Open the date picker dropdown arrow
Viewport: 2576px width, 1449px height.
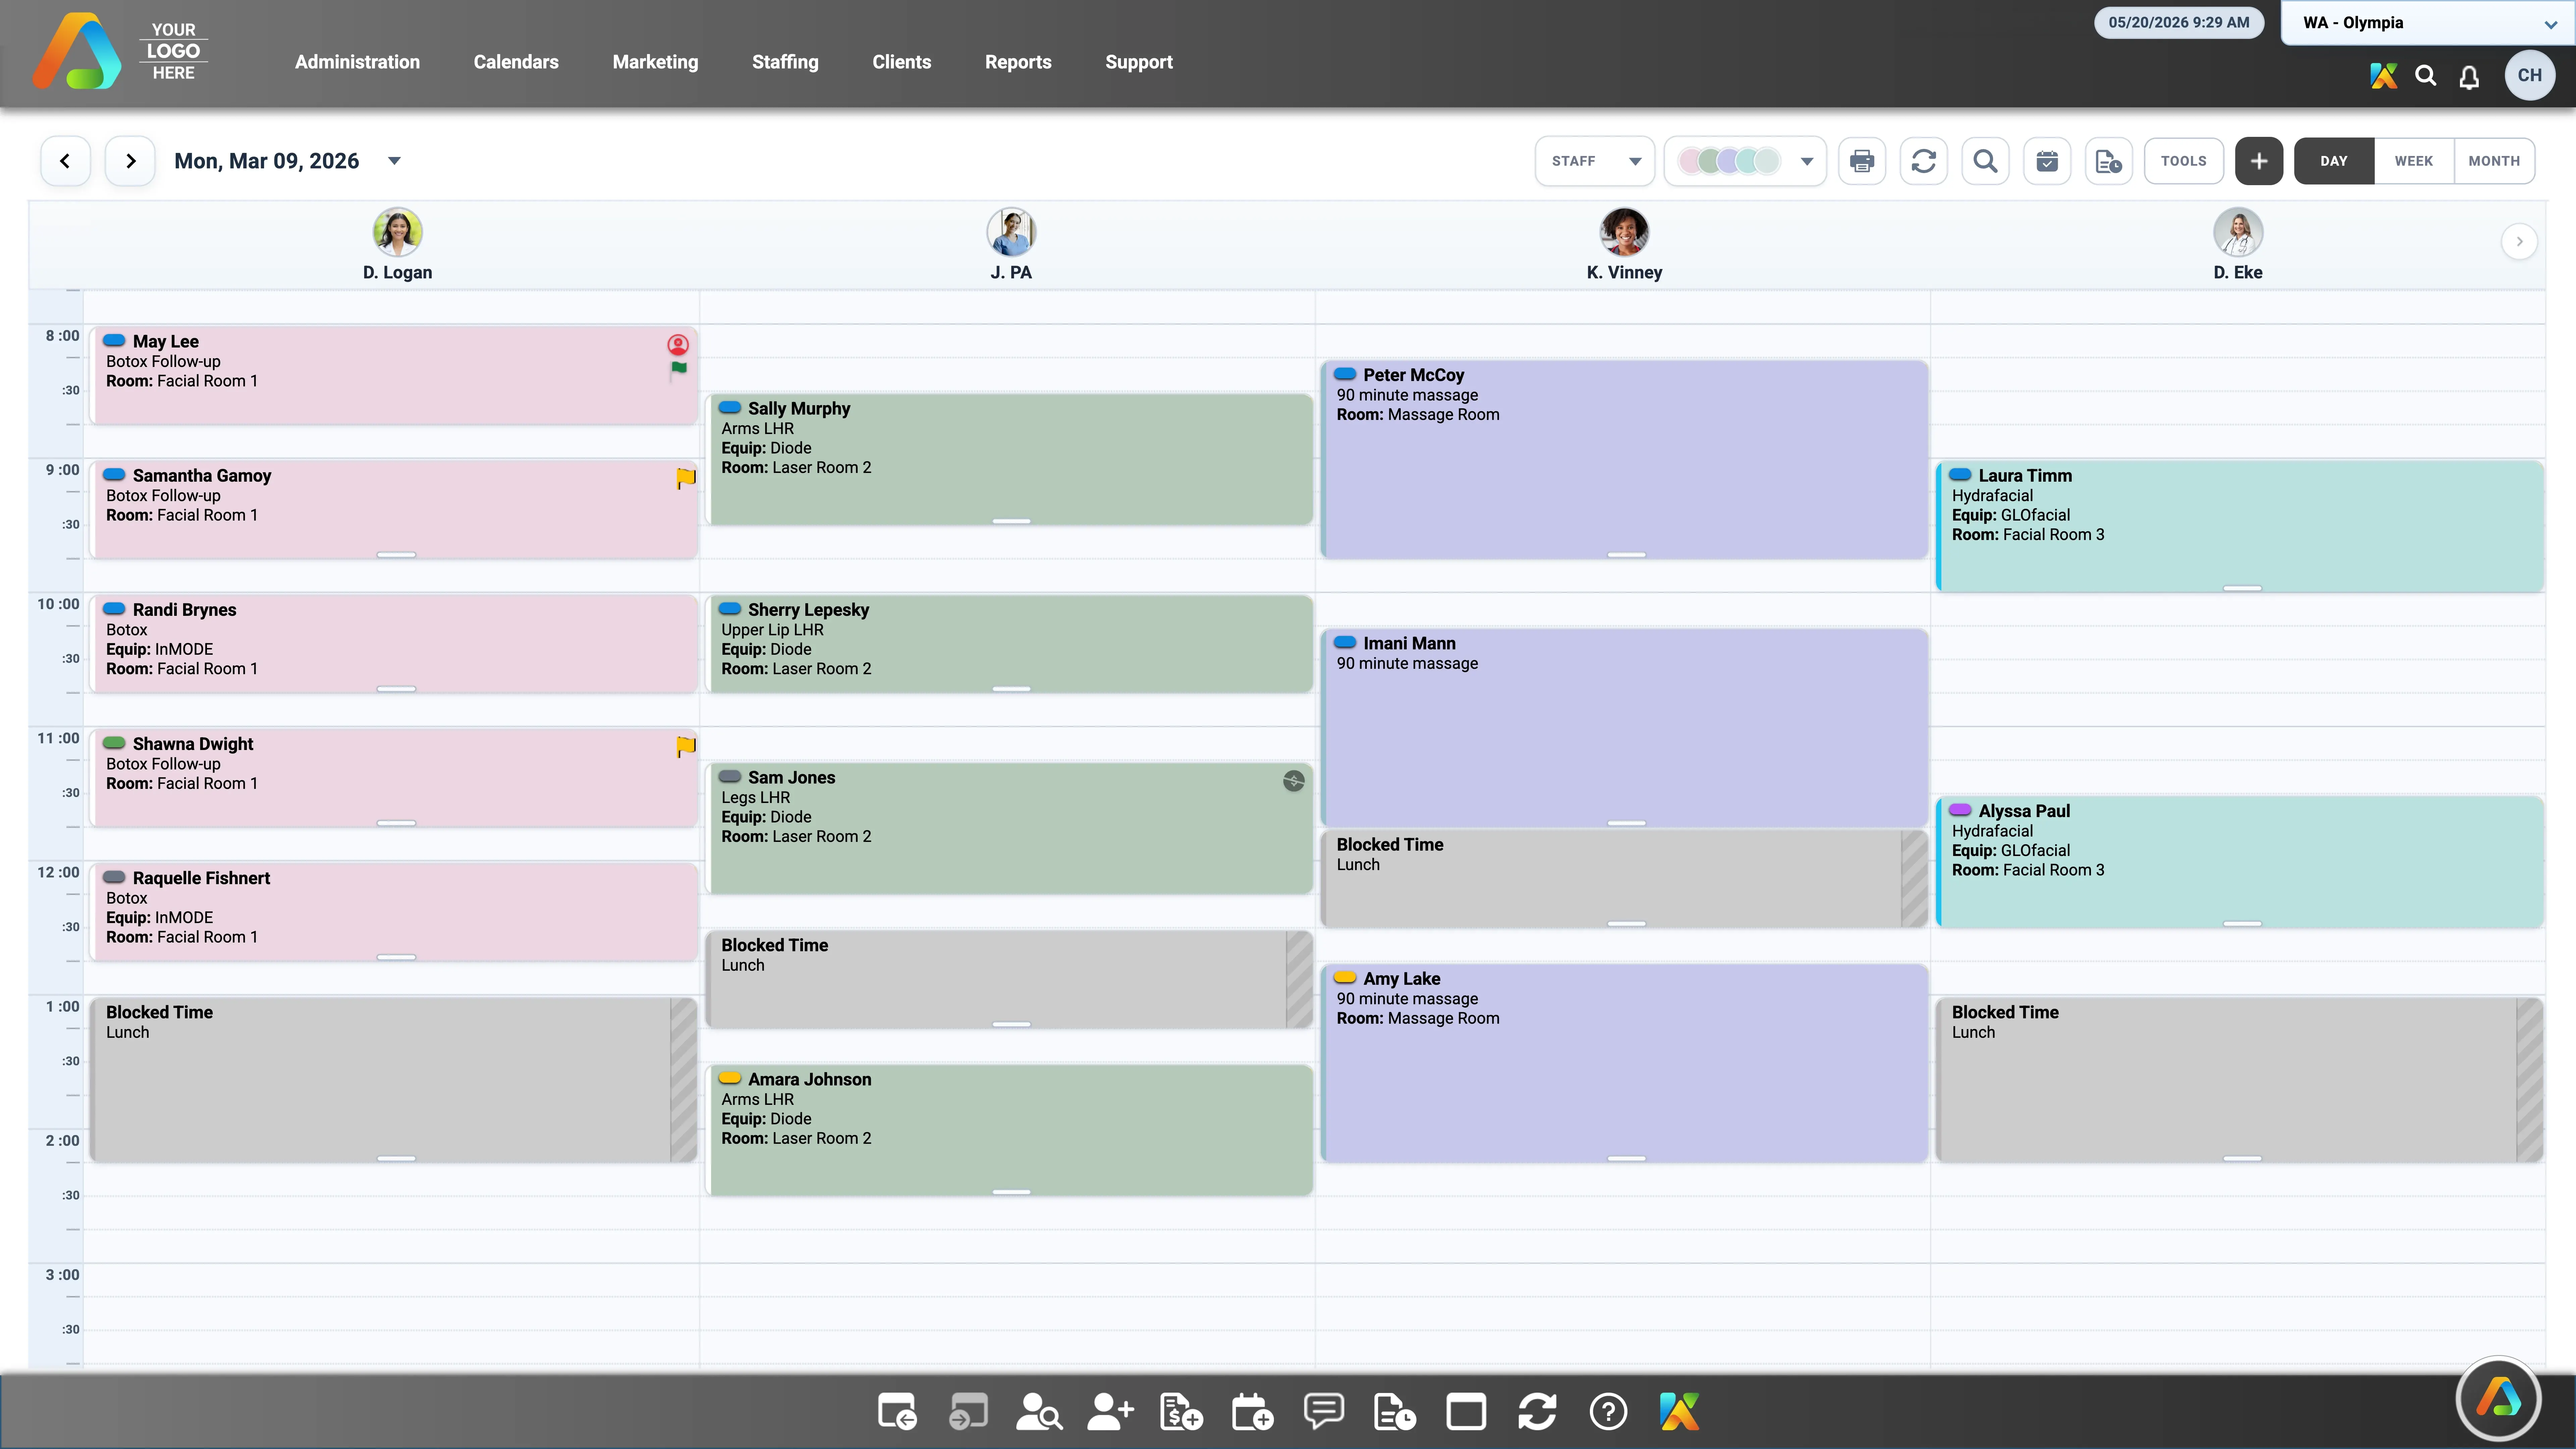[x=394, y=161]
